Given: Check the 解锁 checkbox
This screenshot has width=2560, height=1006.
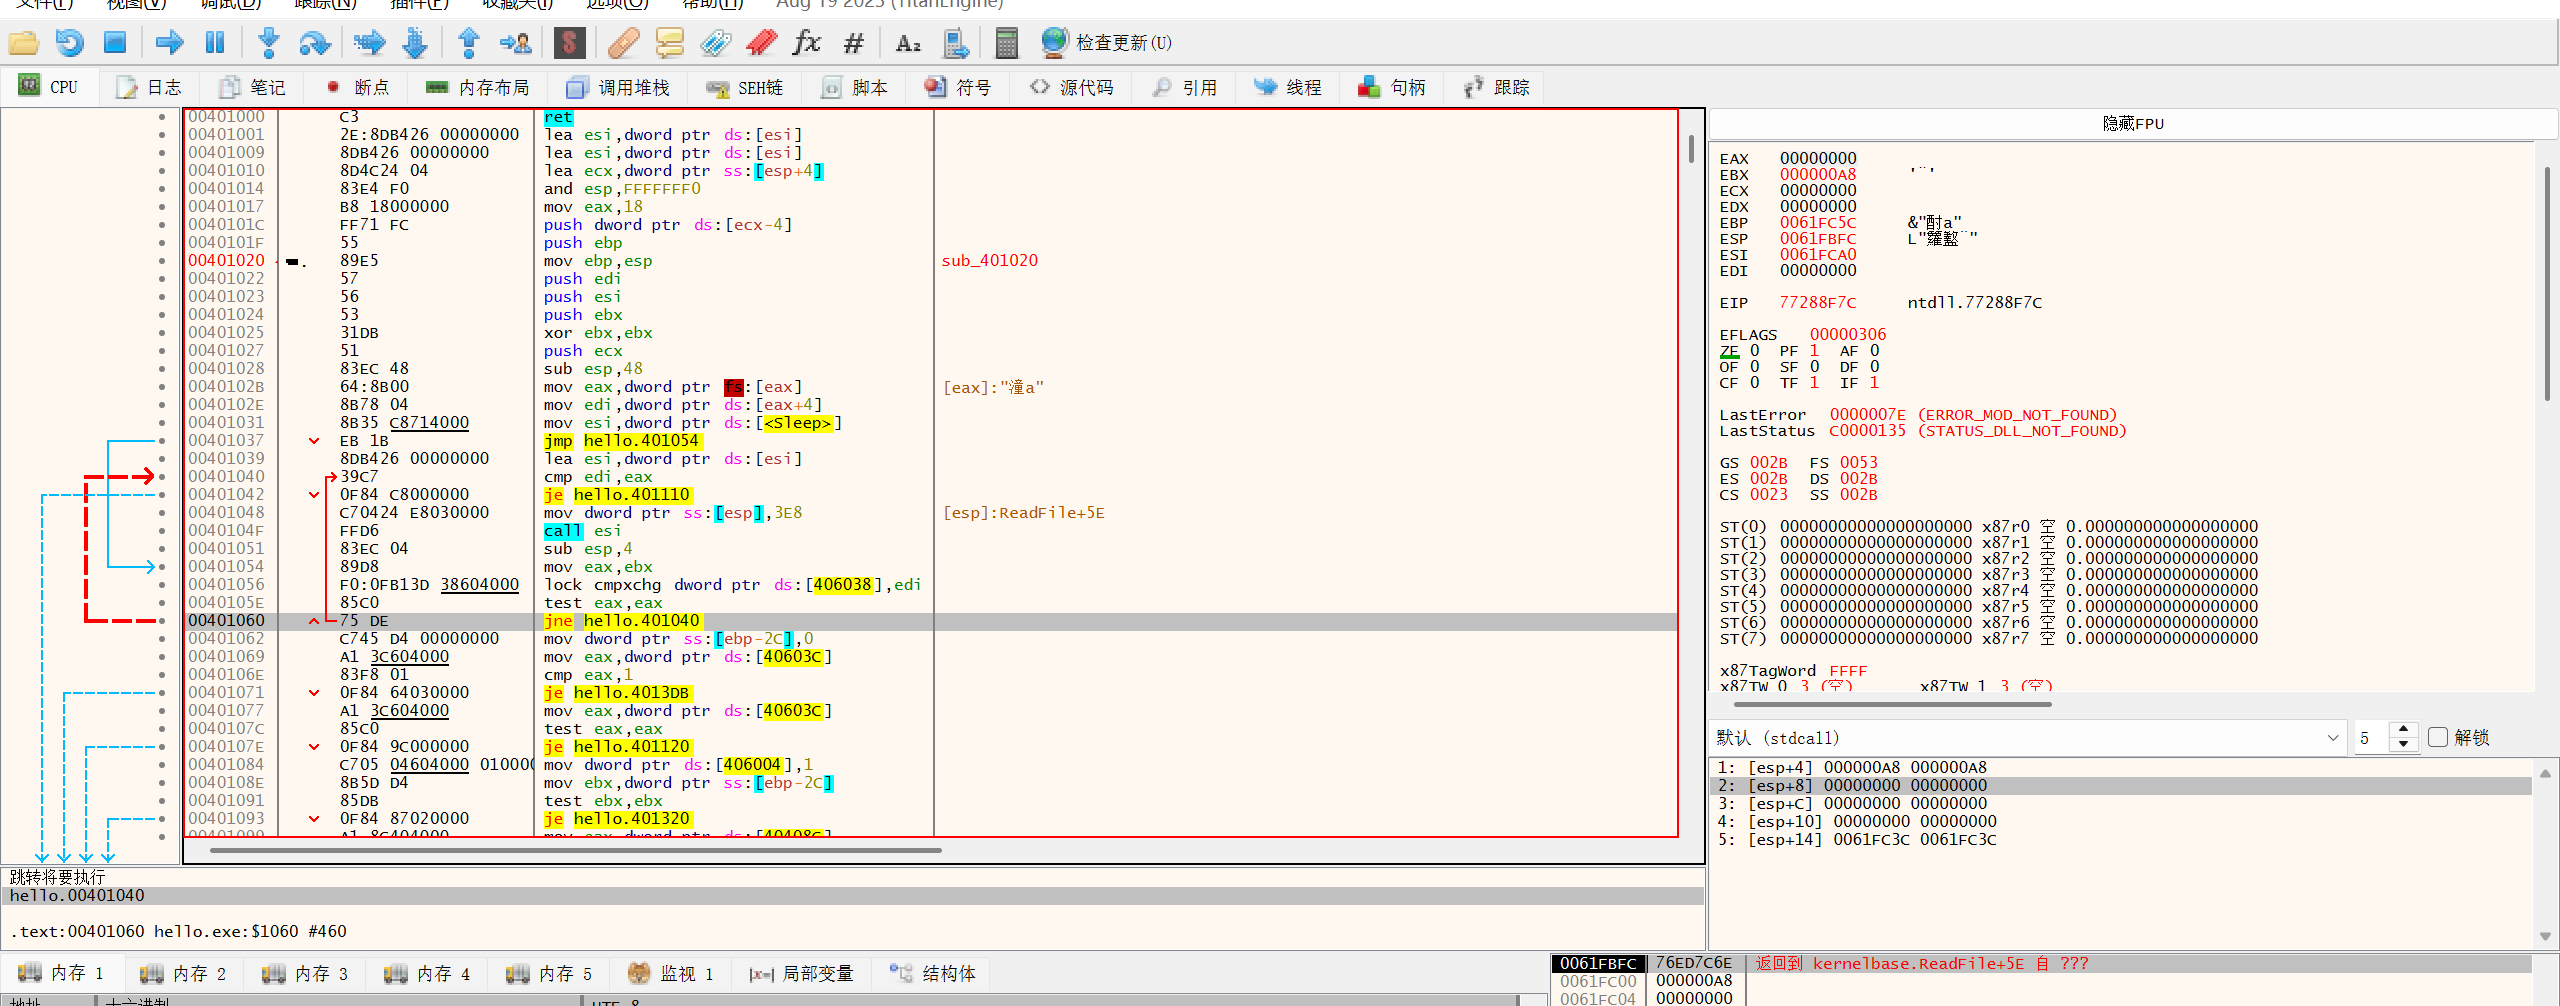Looking at the screenshot, I should pyautogui.click(x=2438, y=737).
